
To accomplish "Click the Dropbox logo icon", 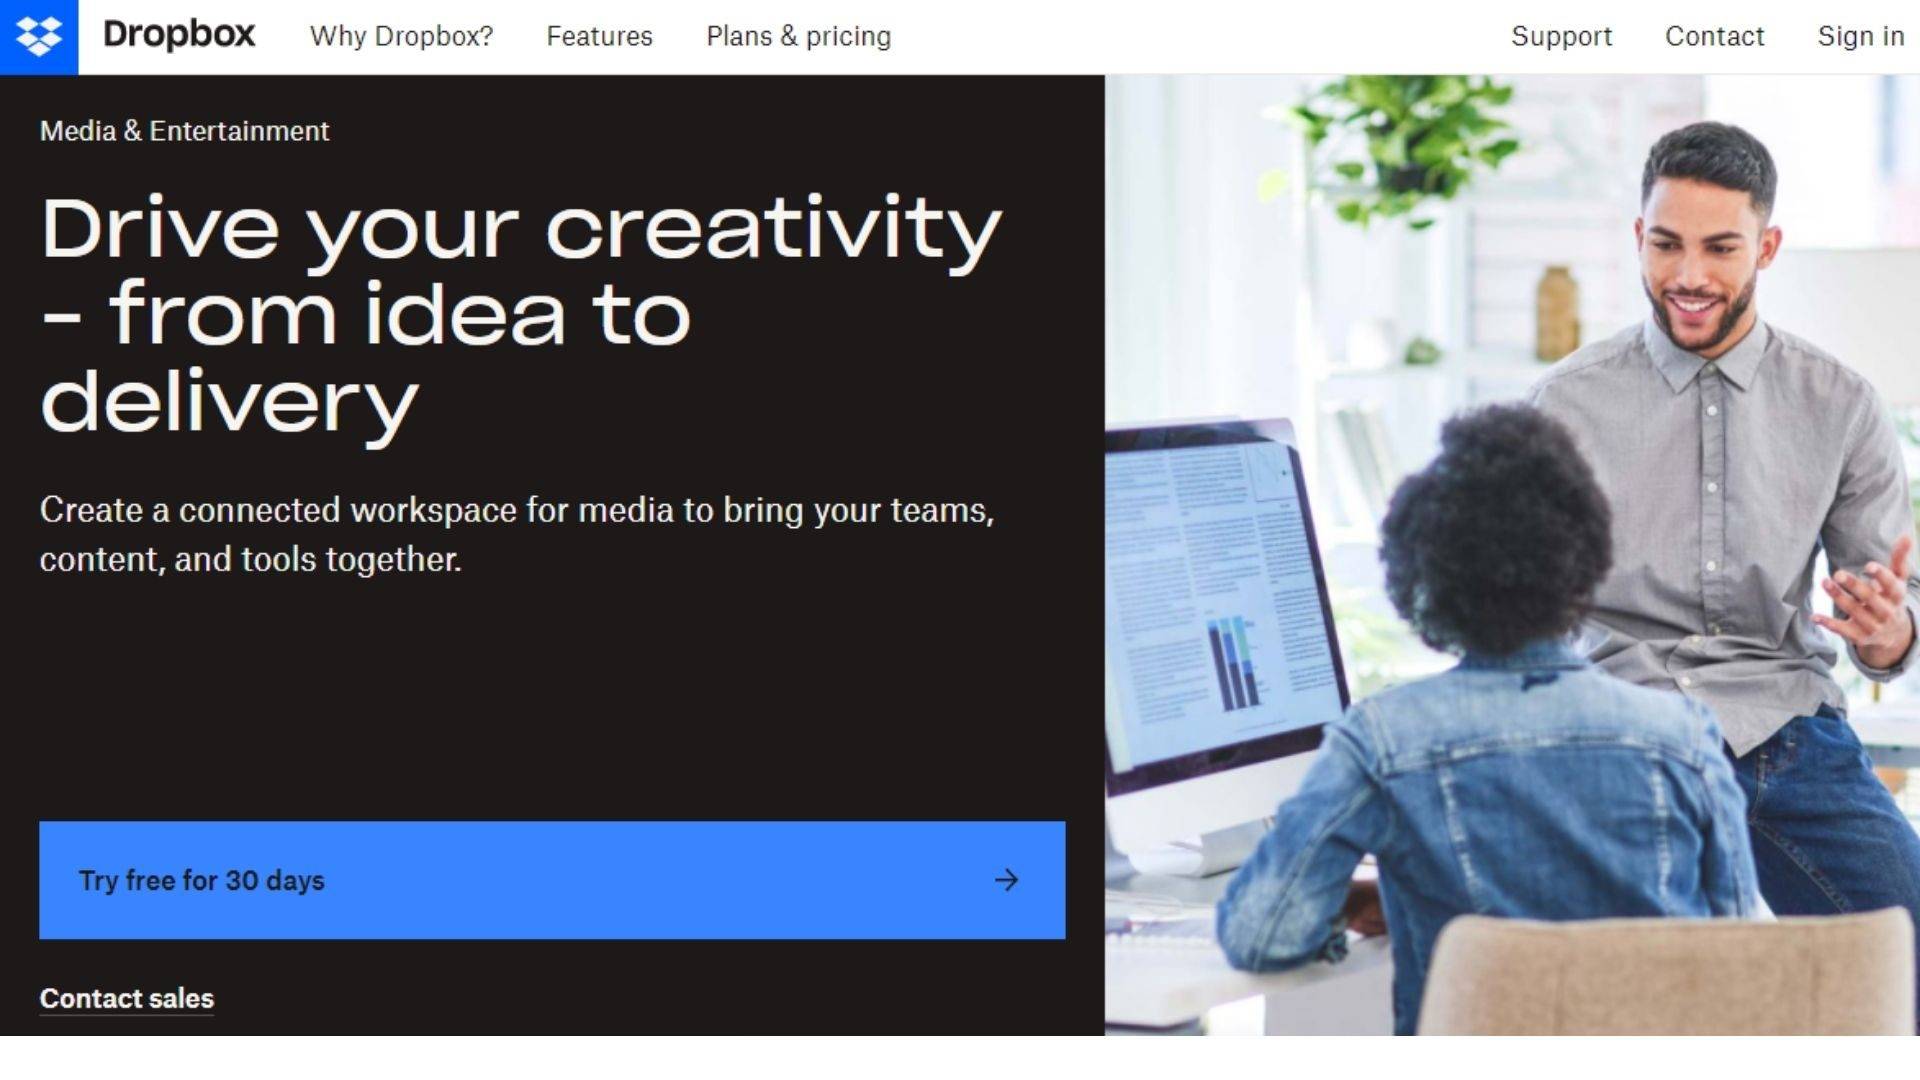I will point(38,36).
